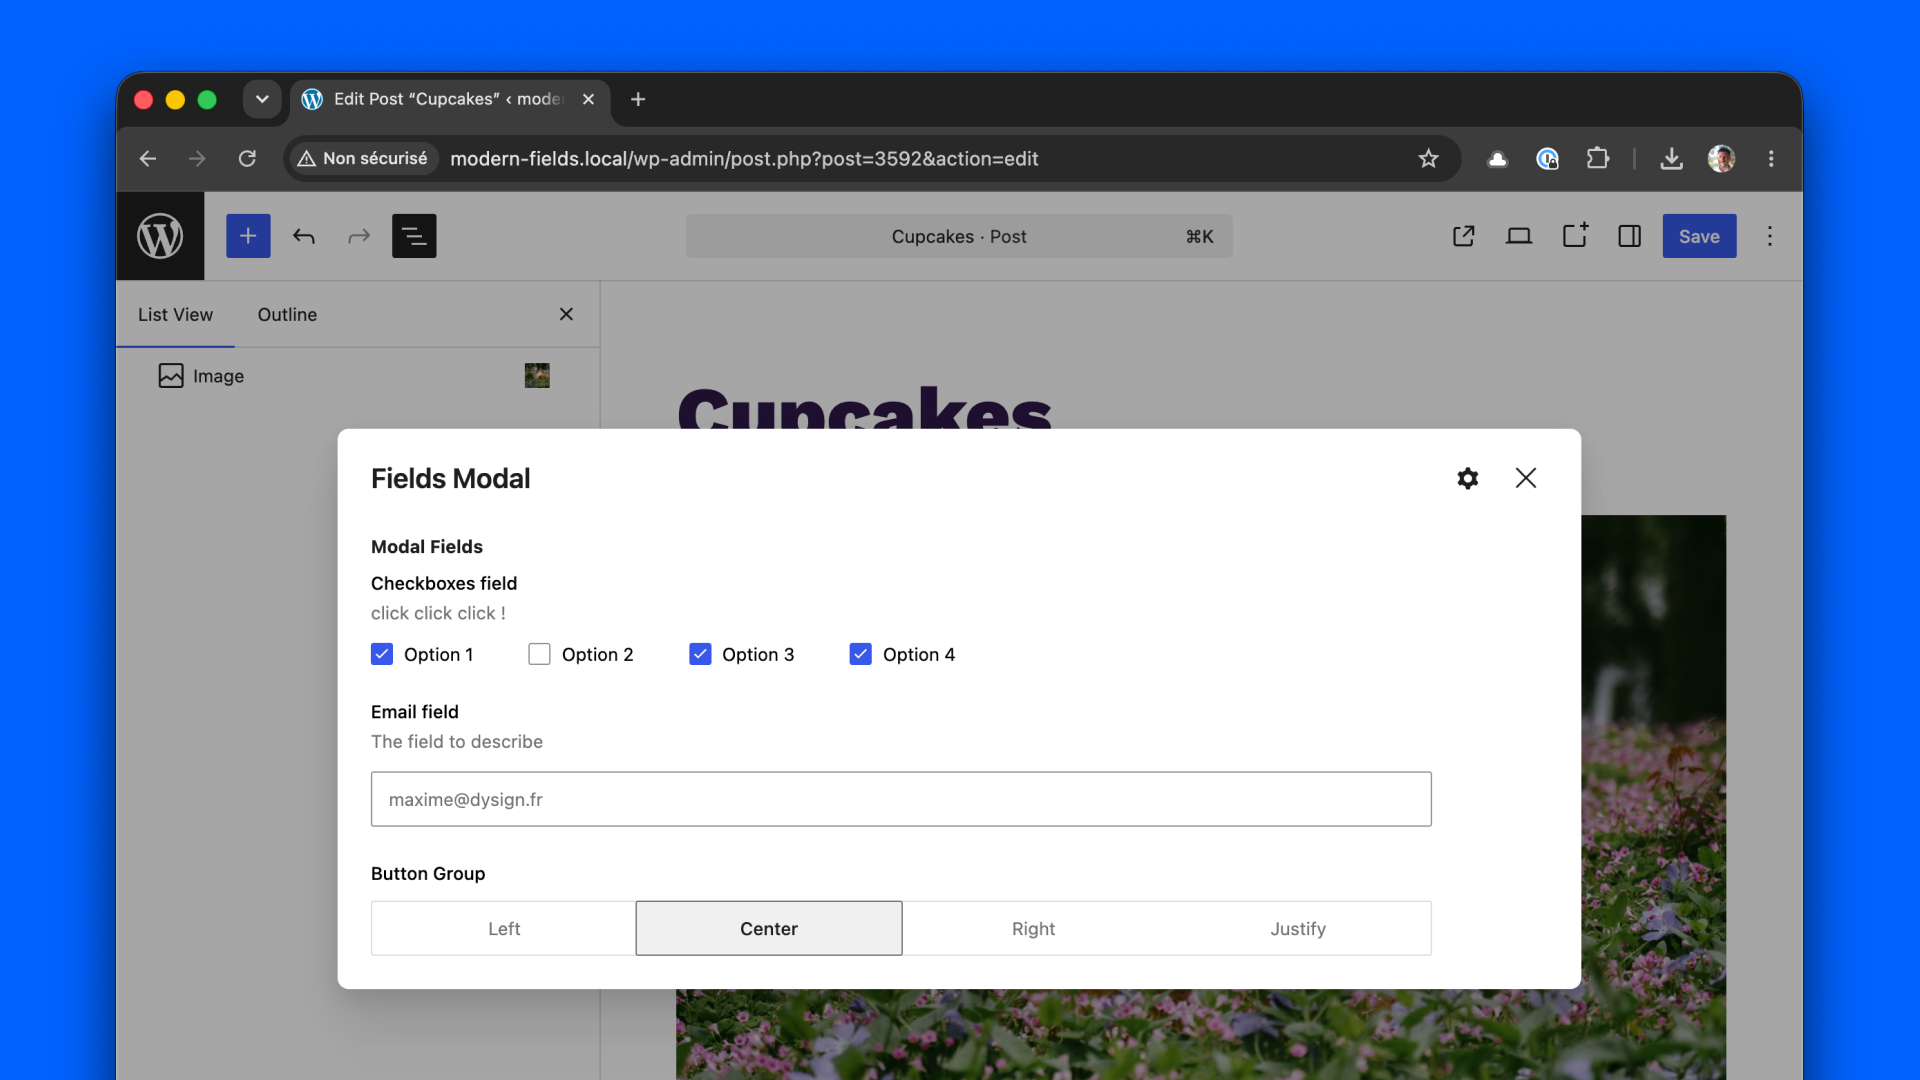1920x1080 pixels.
Task: Open the Cupcakes · Post command palette
Action: (x=959, y=236)
